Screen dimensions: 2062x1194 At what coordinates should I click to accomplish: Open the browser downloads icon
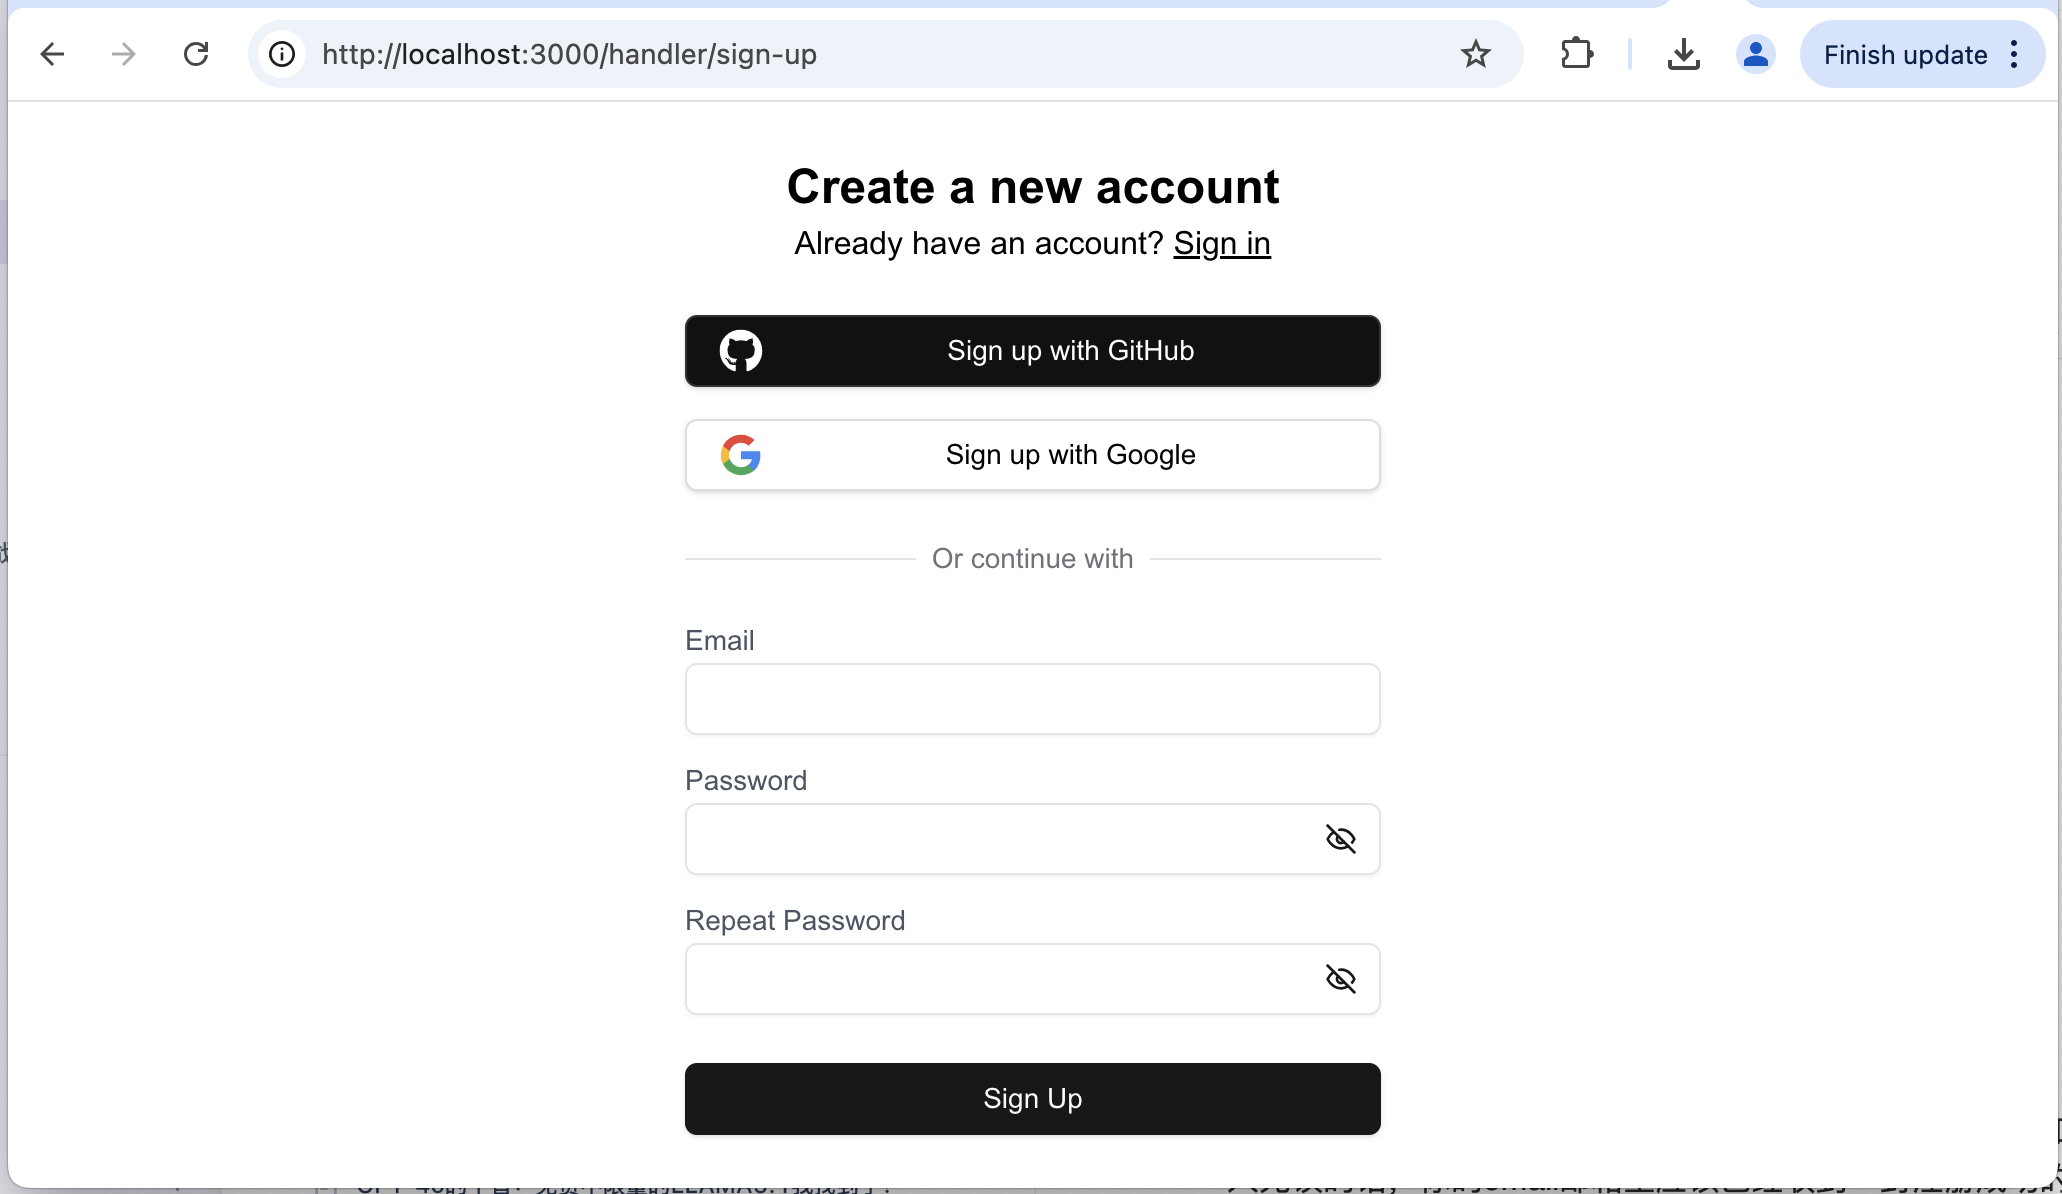coord(1684,54)
